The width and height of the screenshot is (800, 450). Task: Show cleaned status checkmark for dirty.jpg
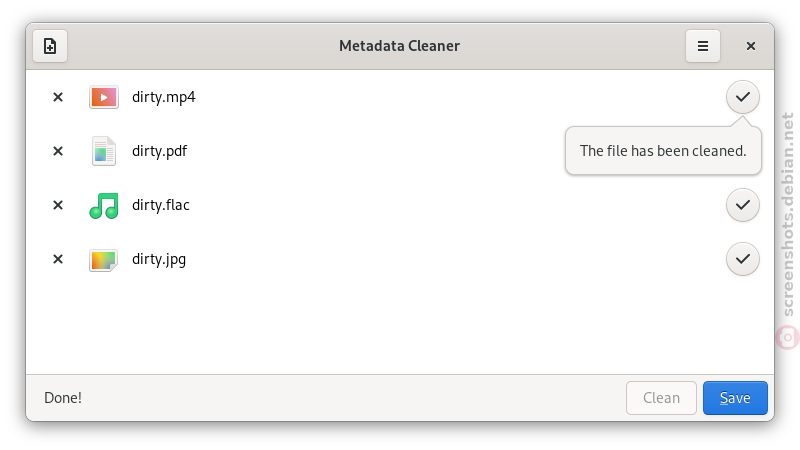click(743, 259)
